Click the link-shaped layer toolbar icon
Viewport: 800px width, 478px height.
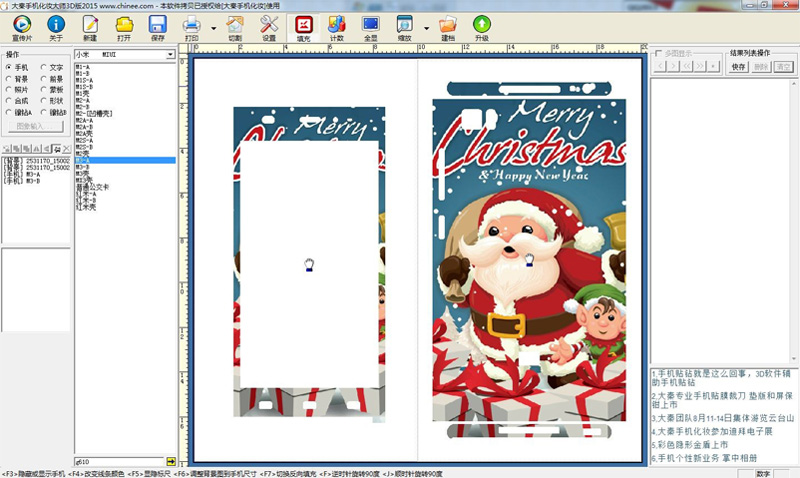pyautogui.click(x=57, y=149)
